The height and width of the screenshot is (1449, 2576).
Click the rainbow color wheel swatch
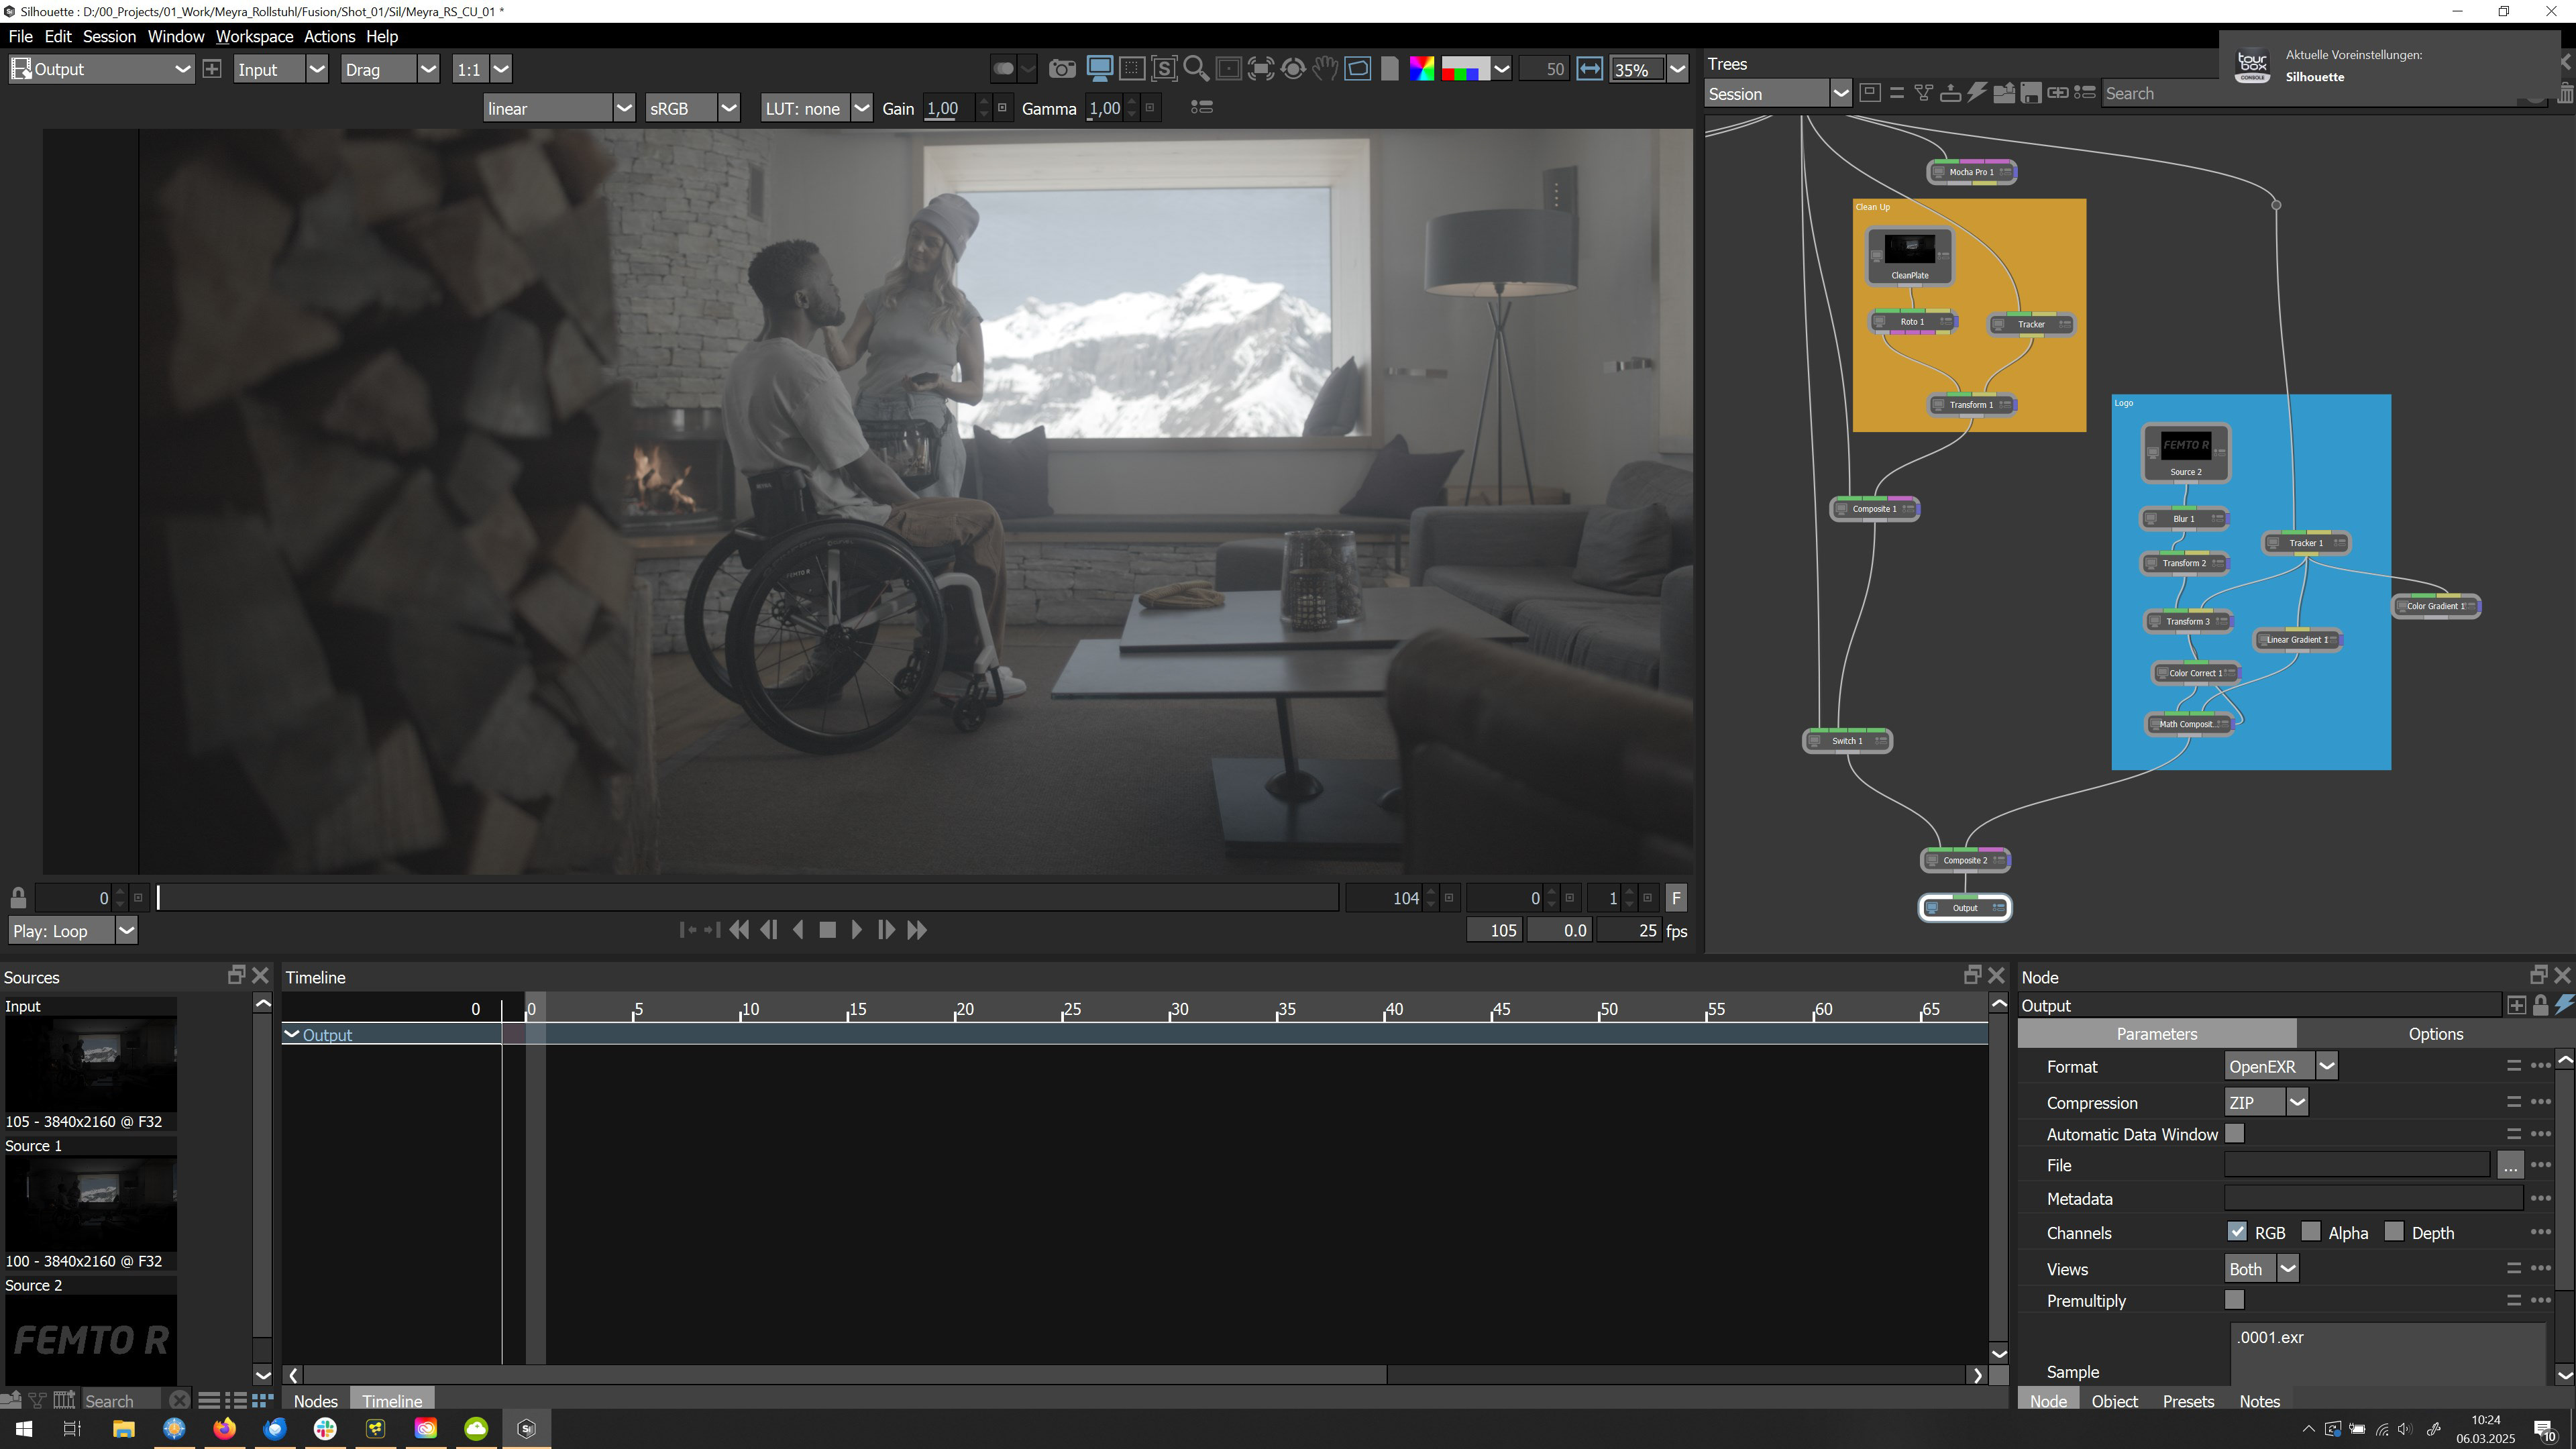(x=1421, y=69)
